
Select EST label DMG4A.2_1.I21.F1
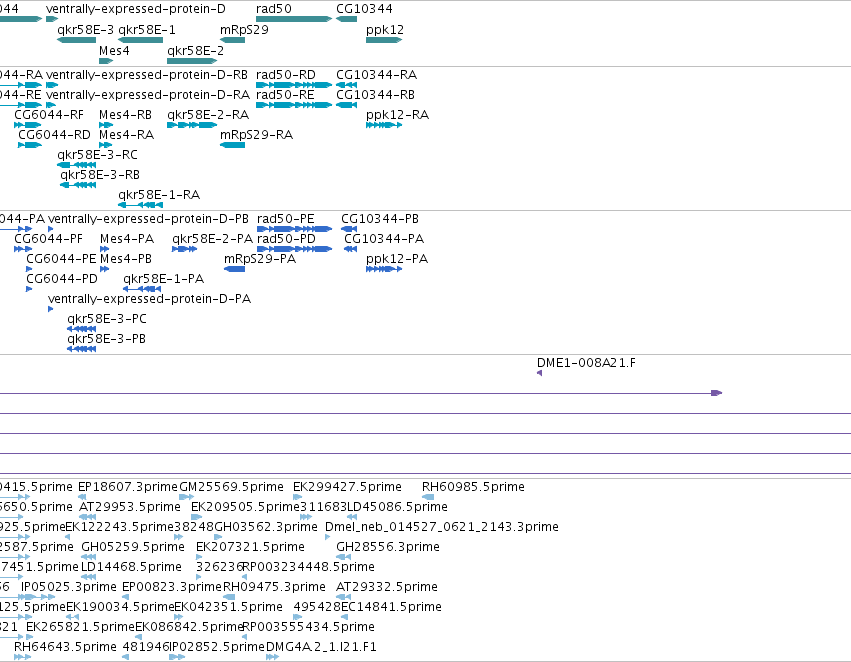tap(321, 647)
